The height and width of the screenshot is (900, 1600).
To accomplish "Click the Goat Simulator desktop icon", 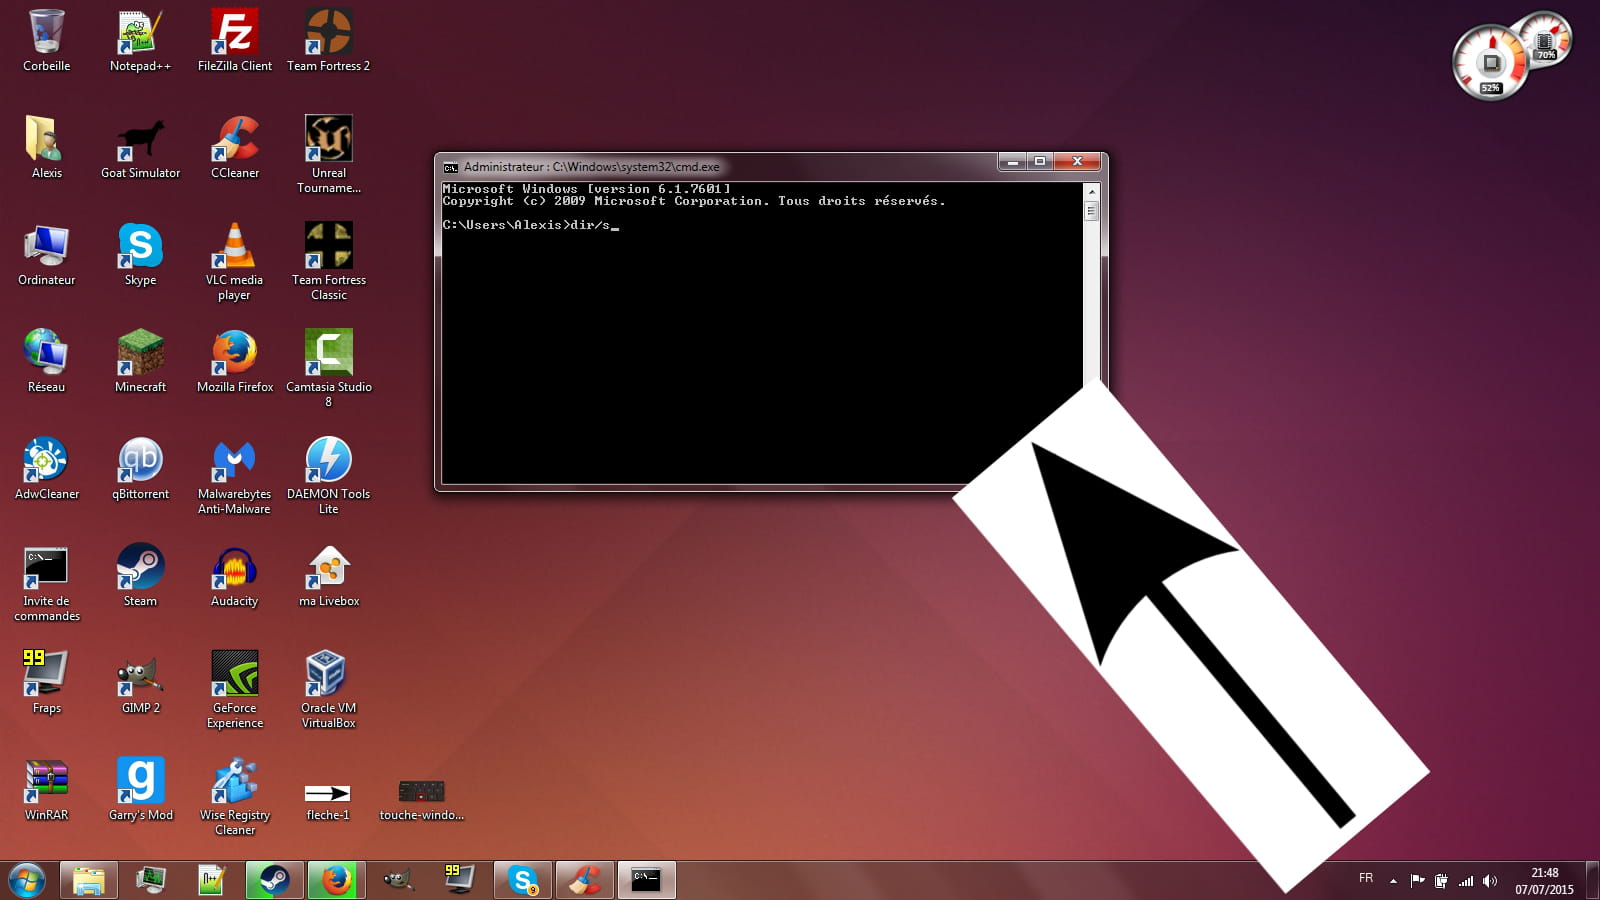I will pos(140,140).
